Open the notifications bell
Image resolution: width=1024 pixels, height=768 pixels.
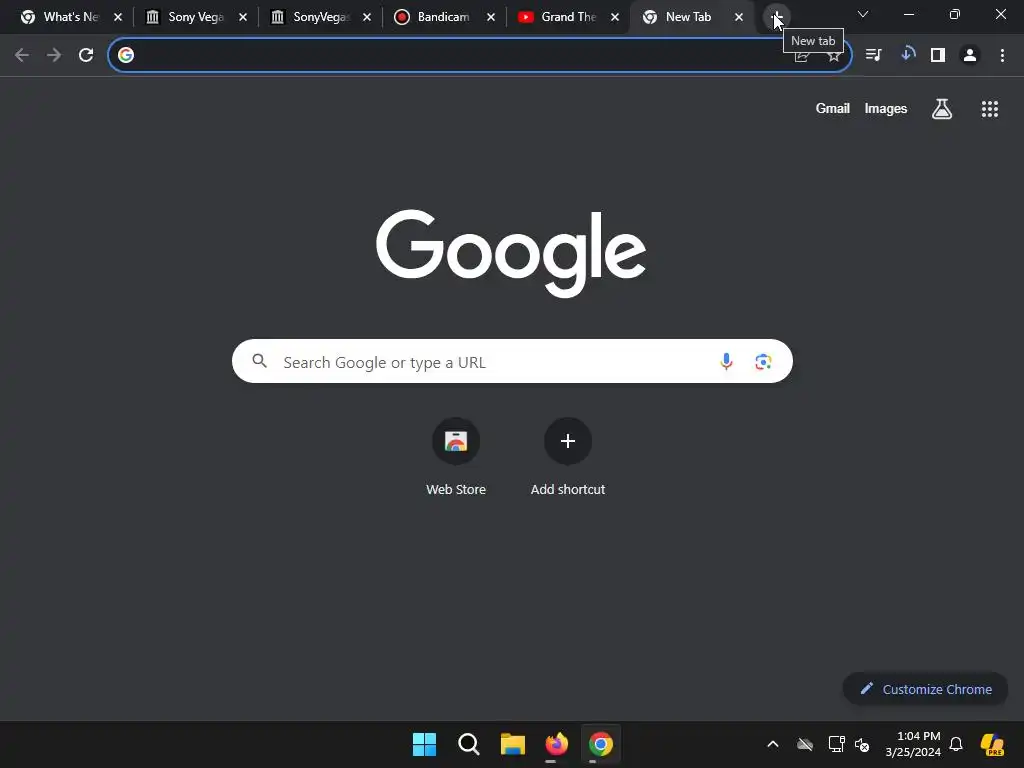coord(956,744)
